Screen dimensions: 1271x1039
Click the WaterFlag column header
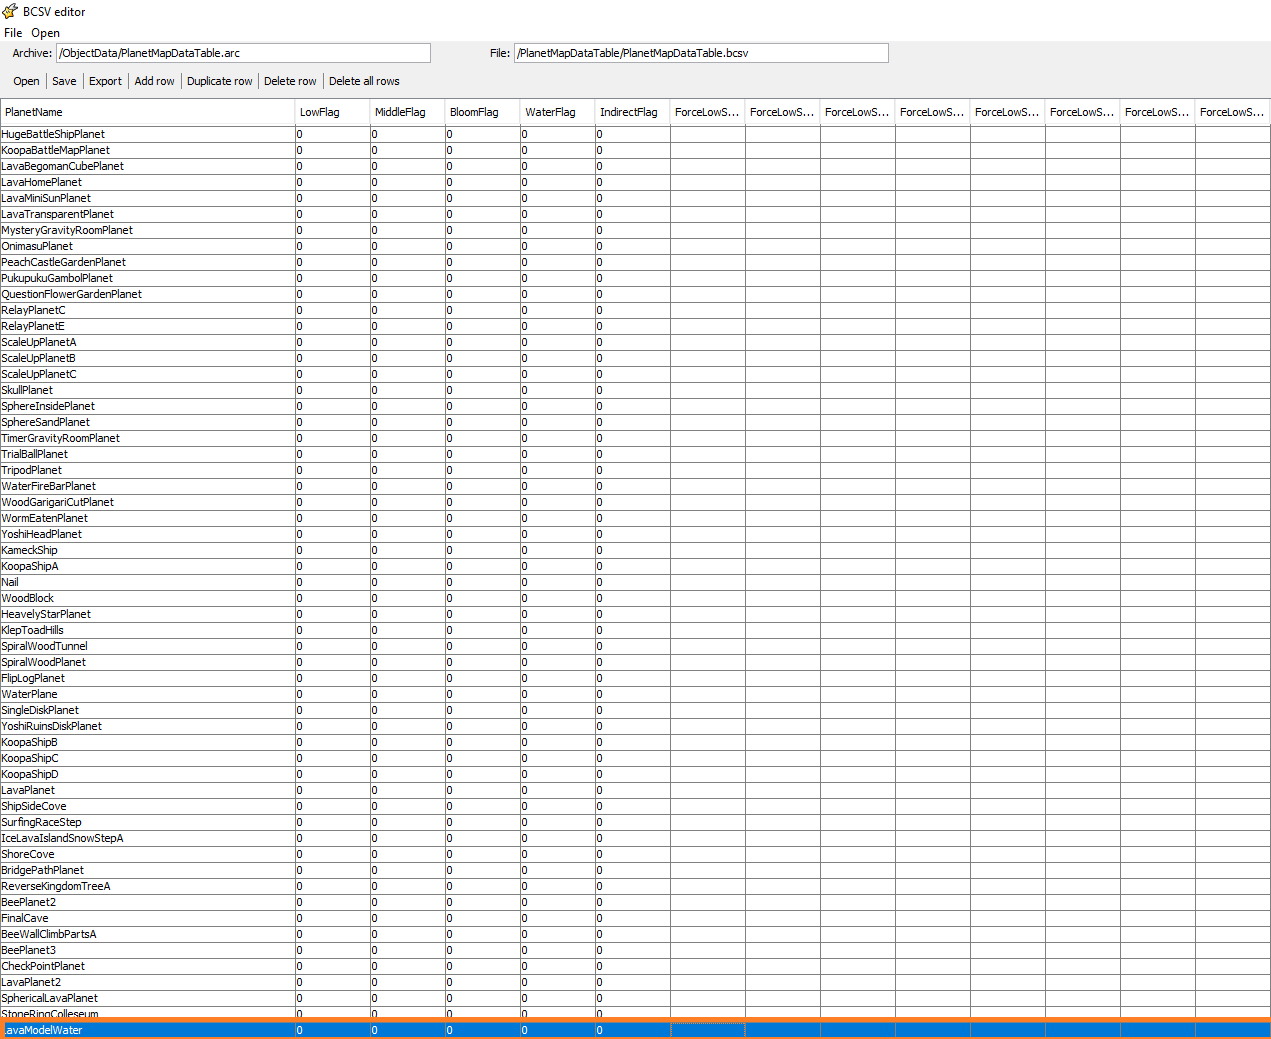(558, 112)
